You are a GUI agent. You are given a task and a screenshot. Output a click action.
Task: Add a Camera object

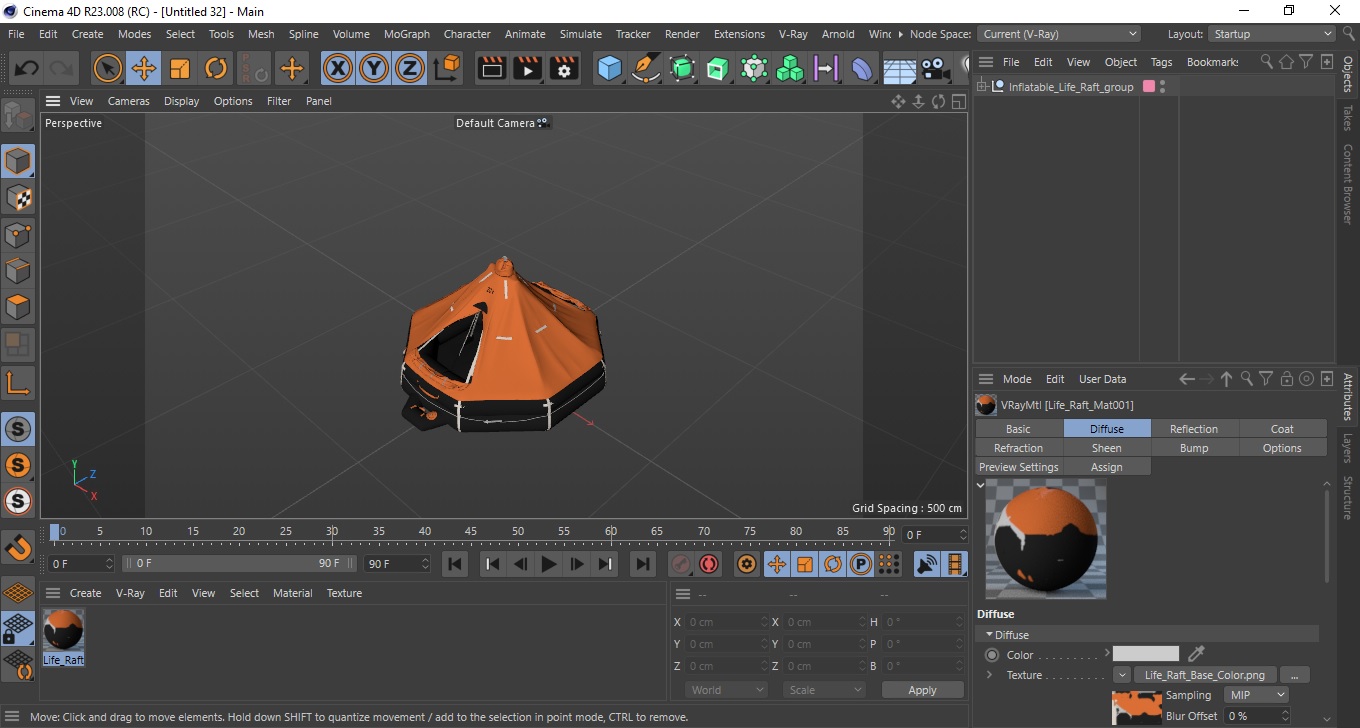935,68
